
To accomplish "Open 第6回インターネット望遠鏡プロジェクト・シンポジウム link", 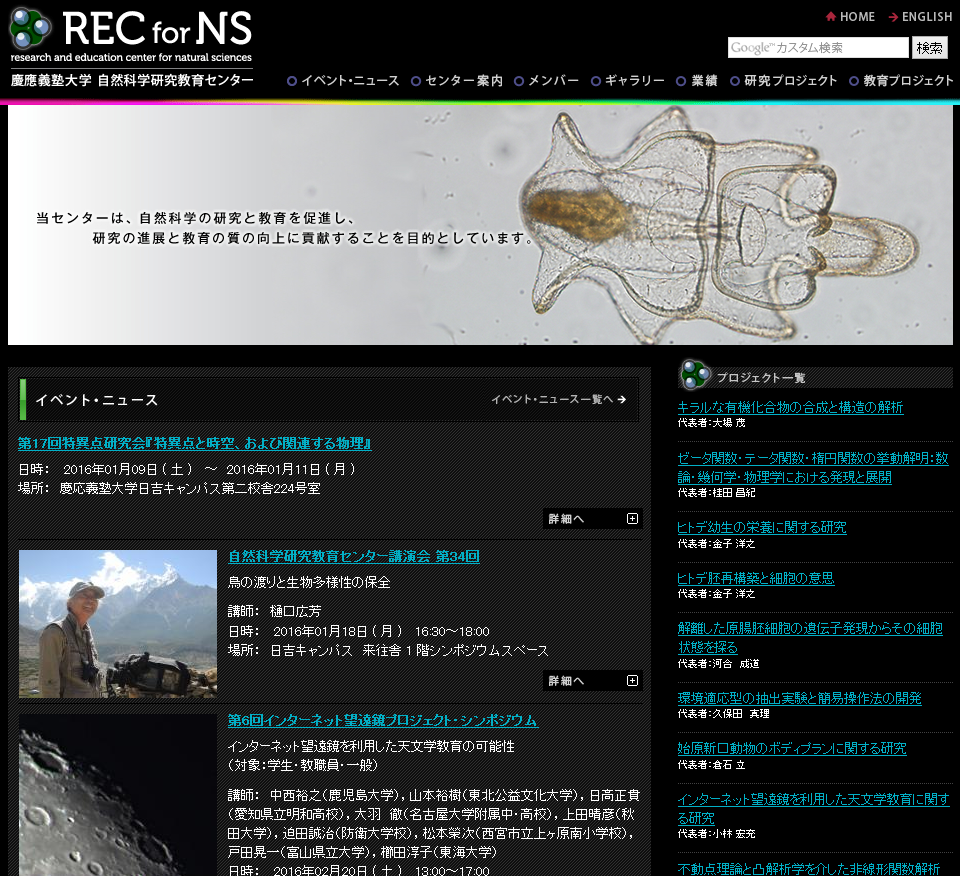I will 383,721.
